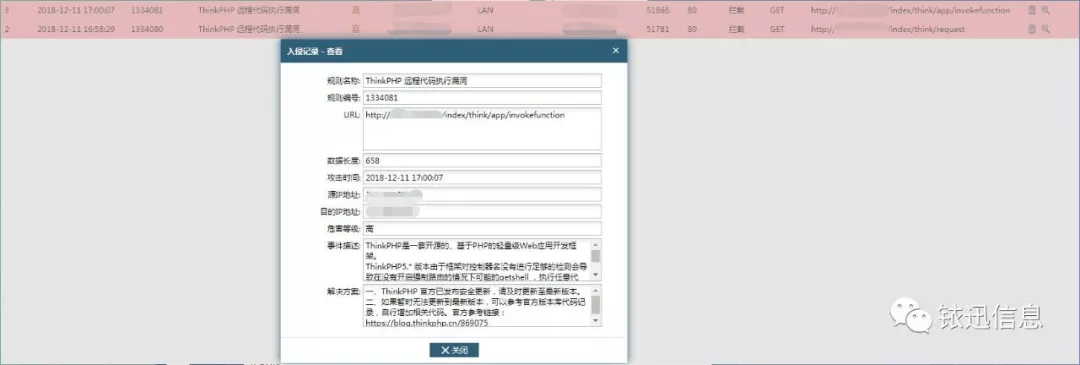This screenshot has height=365, width=1080.
Task: Click the 规则名称 field showing ThinkPHP 远程代码执行漏洞
Action: click(482, 81)
